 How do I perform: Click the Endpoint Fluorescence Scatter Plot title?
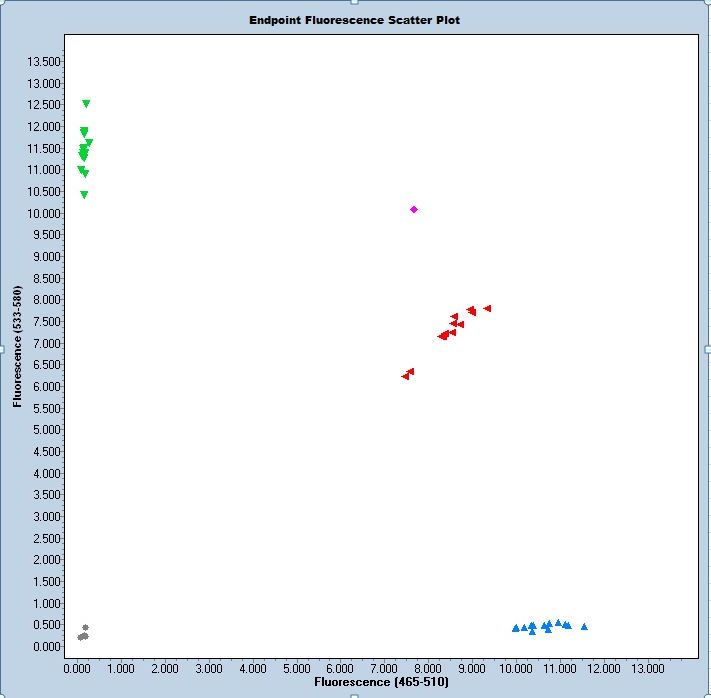click(355, 20)
